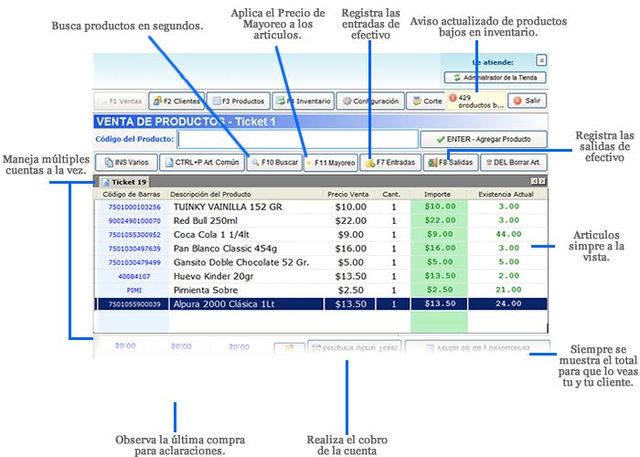Select the Pan Blanco Classic 454g row
The height and width of the screenshot is (457, 640).
tap(321, 248)
